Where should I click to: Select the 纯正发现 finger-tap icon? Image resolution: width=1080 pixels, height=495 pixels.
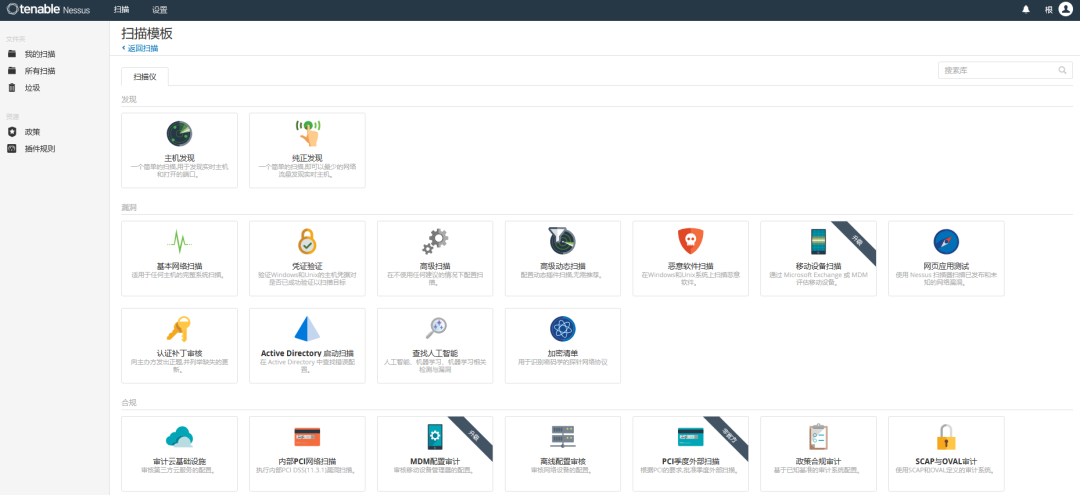(307, 133)
